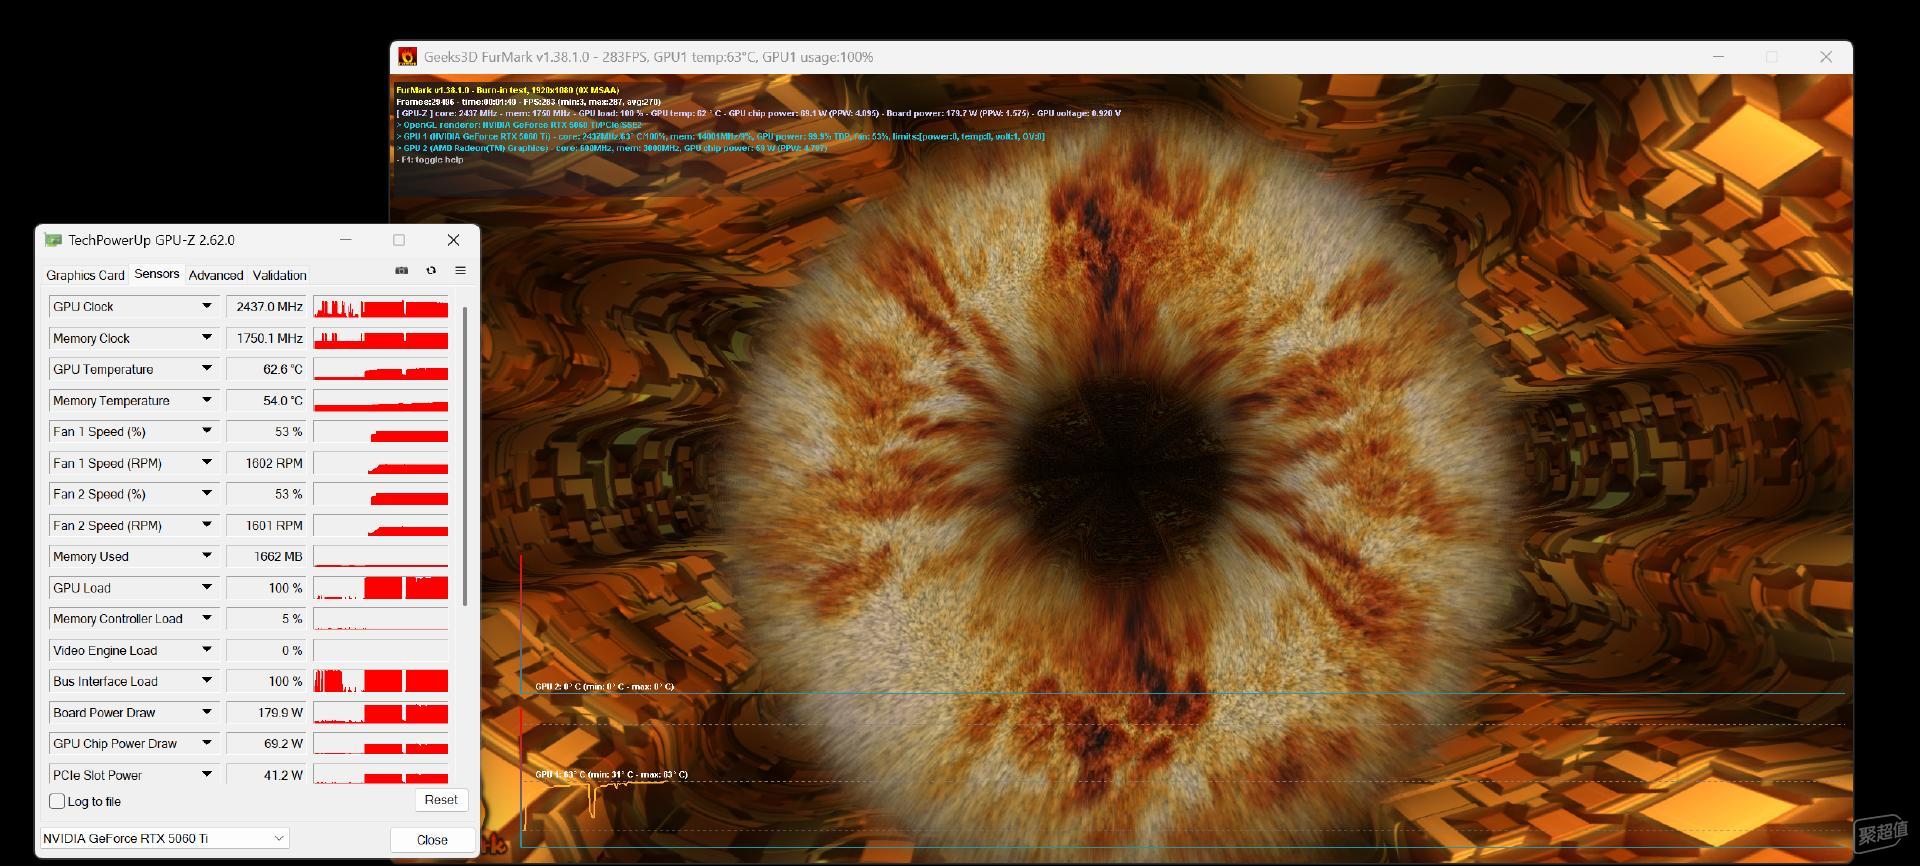Click the FurMark app icon in title bar
Viewport: 1920px width, 866px height.
tap(407, 57)
